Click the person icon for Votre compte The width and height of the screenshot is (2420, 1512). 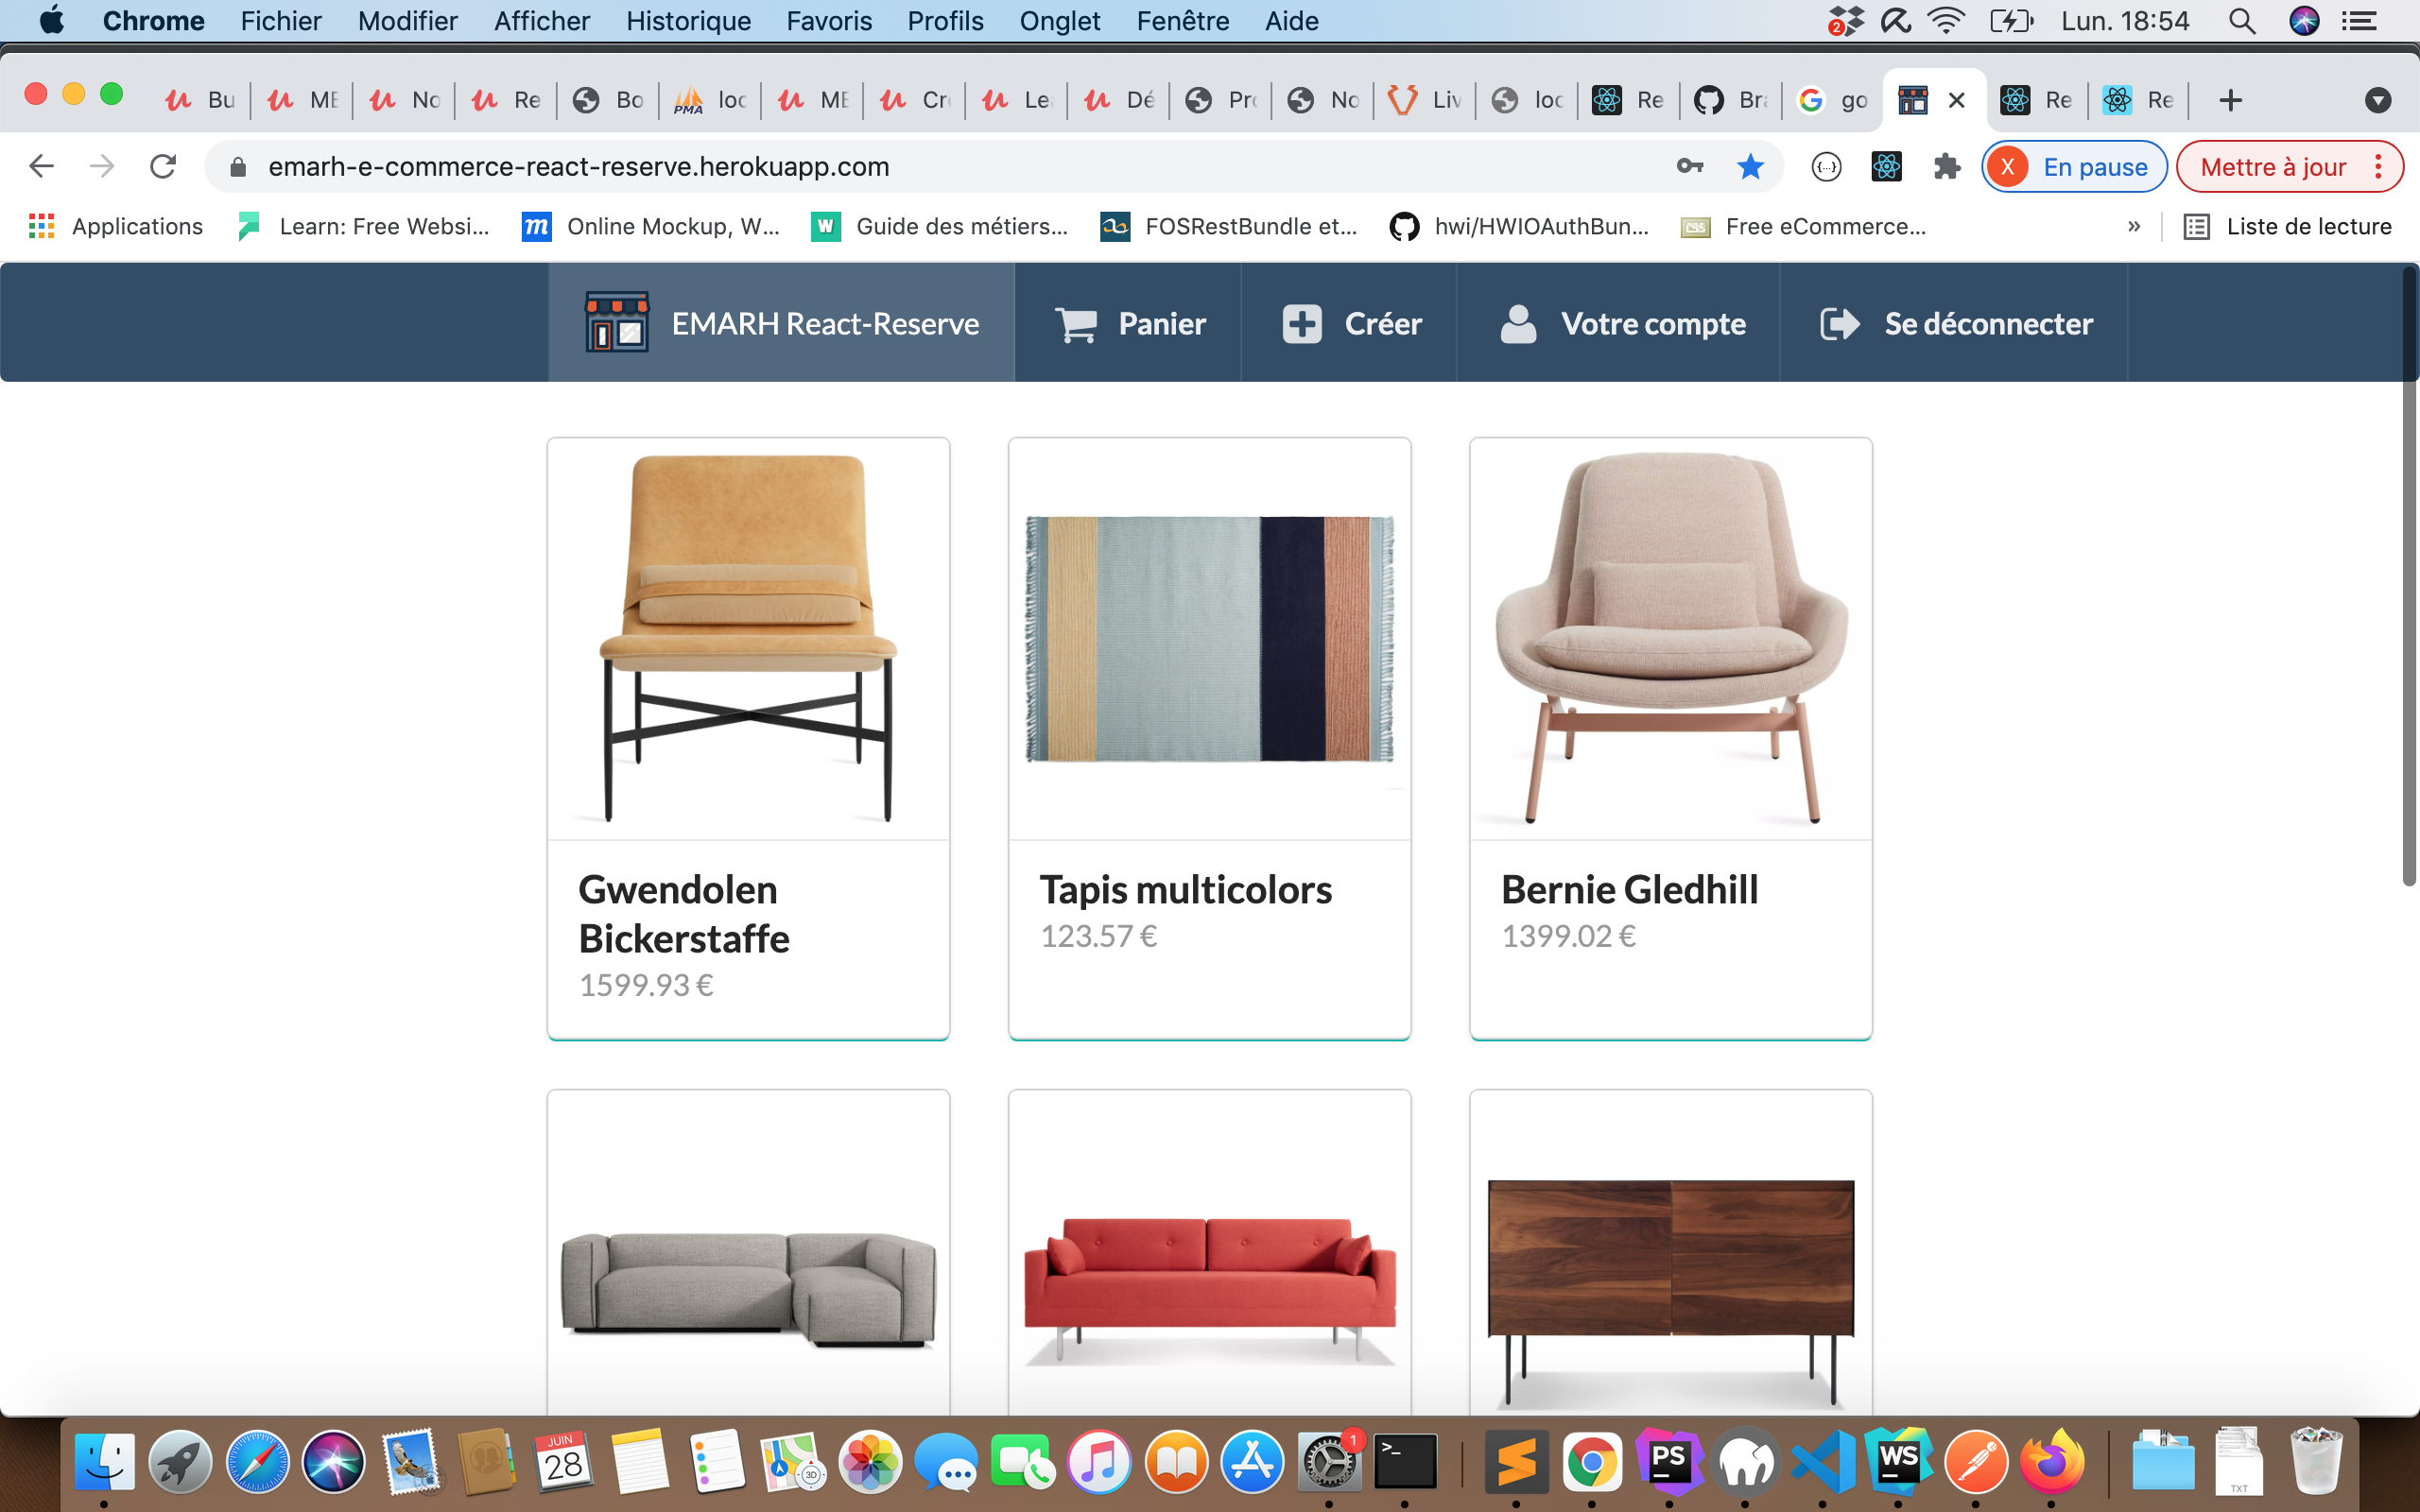(x=1518, y=322)
